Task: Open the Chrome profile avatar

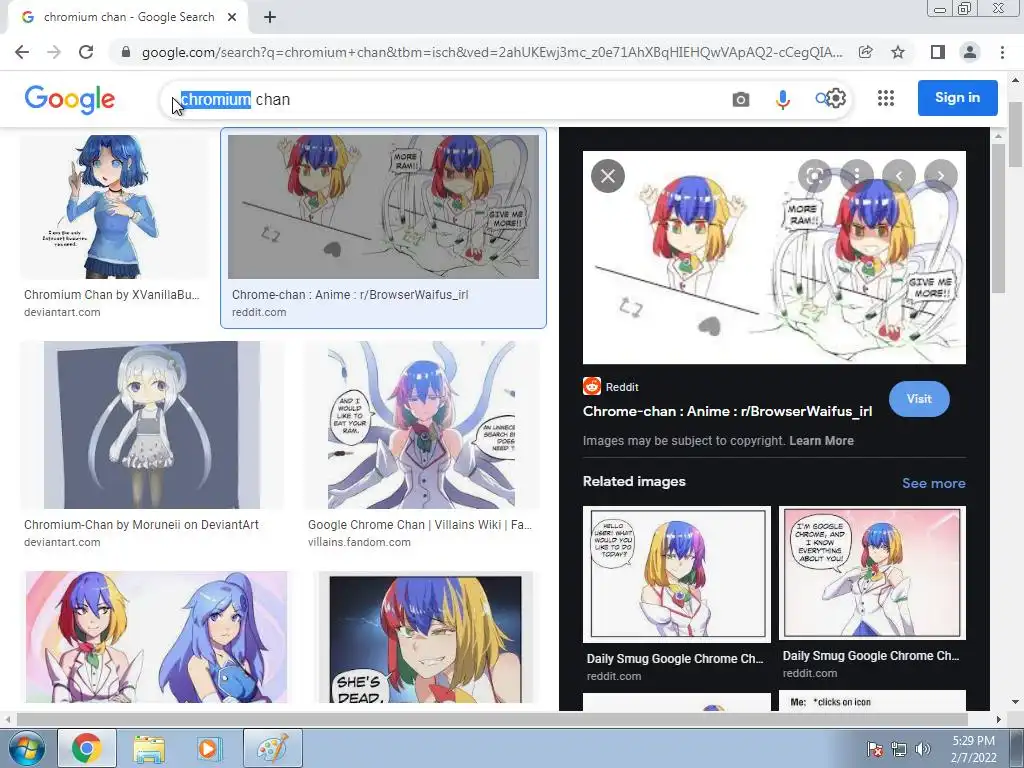Action: point(970,52)
